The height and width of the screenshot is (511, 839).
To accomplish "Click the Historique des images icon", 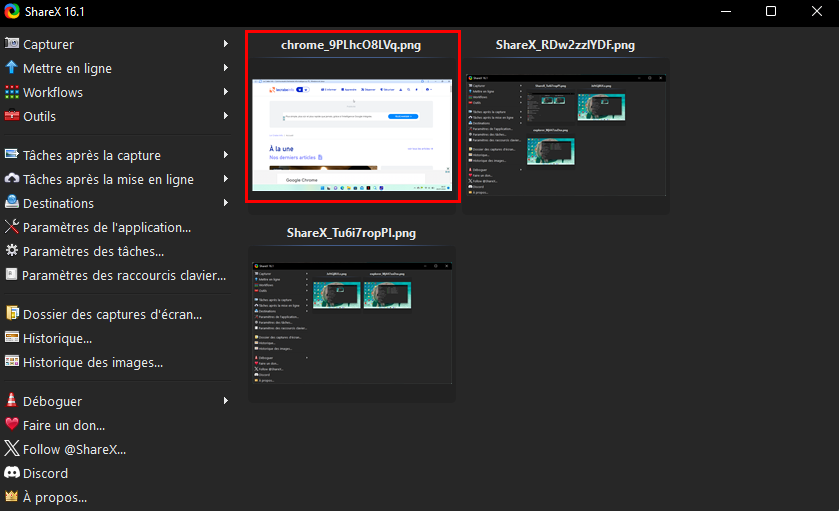I will pyautogui.click(x=12, y=361).
